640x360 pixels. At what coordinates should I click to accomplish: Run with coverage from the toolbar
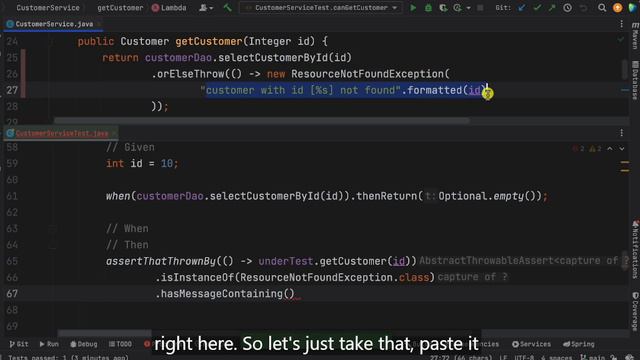pos(443,8)
